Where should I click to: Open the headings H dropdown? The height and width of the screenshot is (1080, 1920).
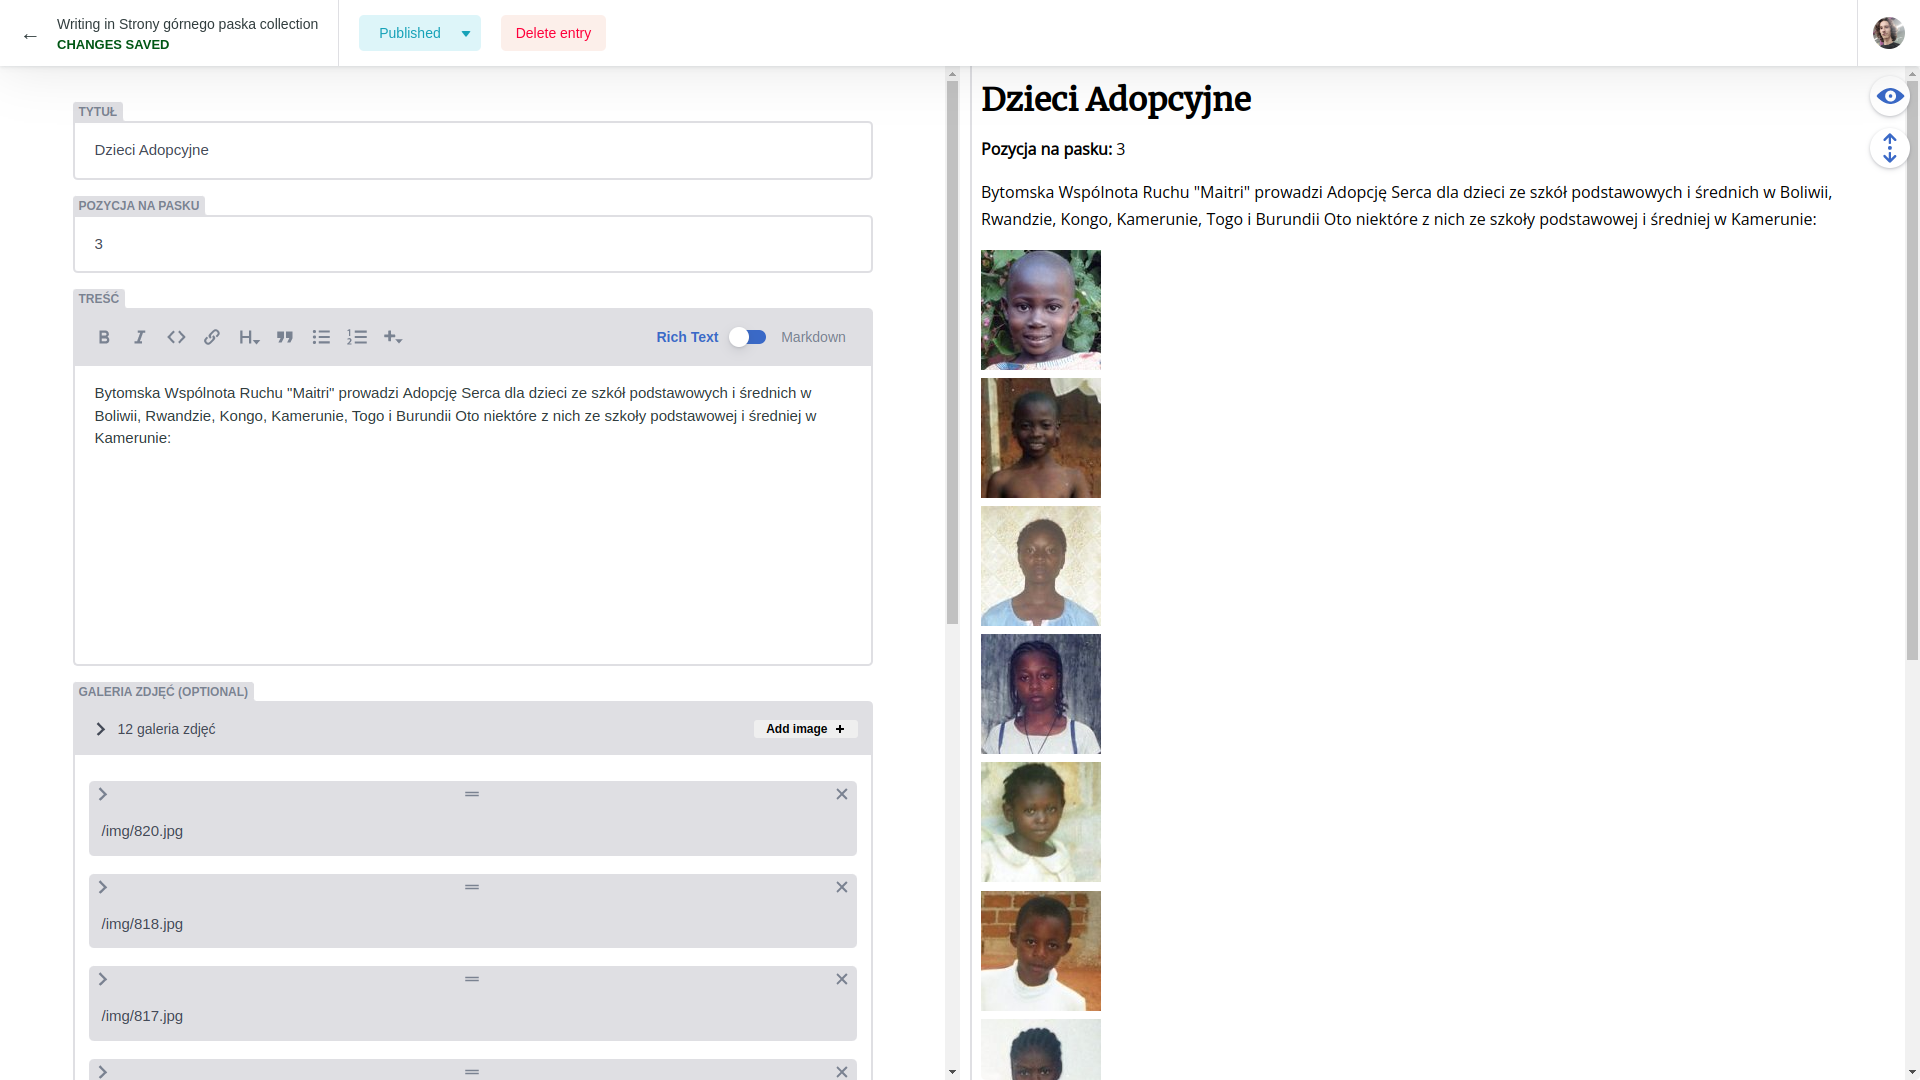pyautogui.click(x=249, y=337)
